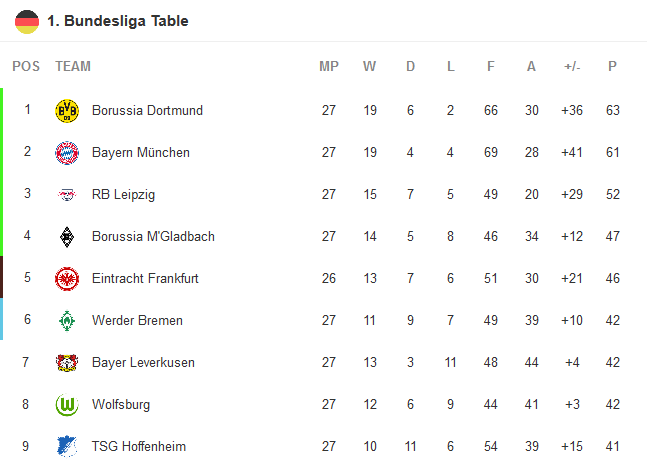The image size is (647, 464).
Task: Click the Bayer Leverkusen club crest
Action: pos(67,362)
